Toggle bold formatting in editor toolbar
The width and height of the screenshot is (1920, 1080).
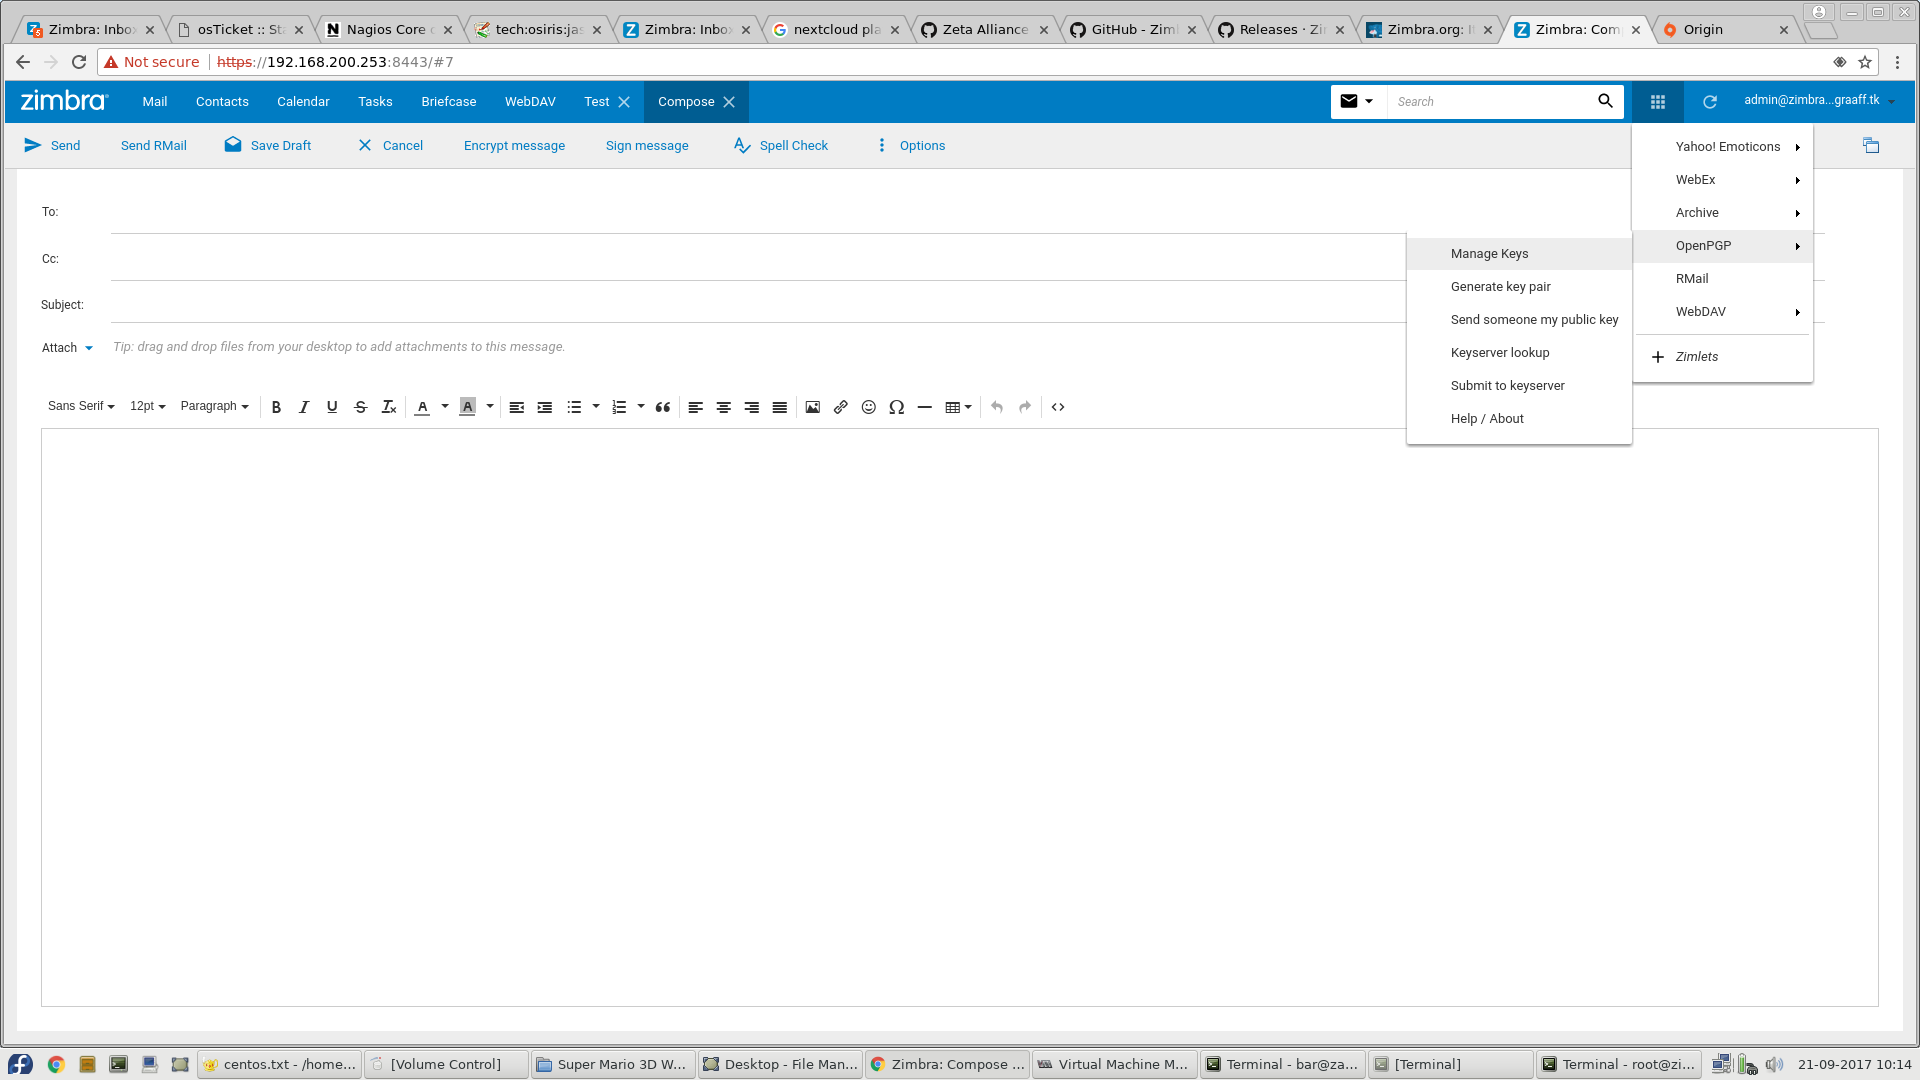click(276, 407)
